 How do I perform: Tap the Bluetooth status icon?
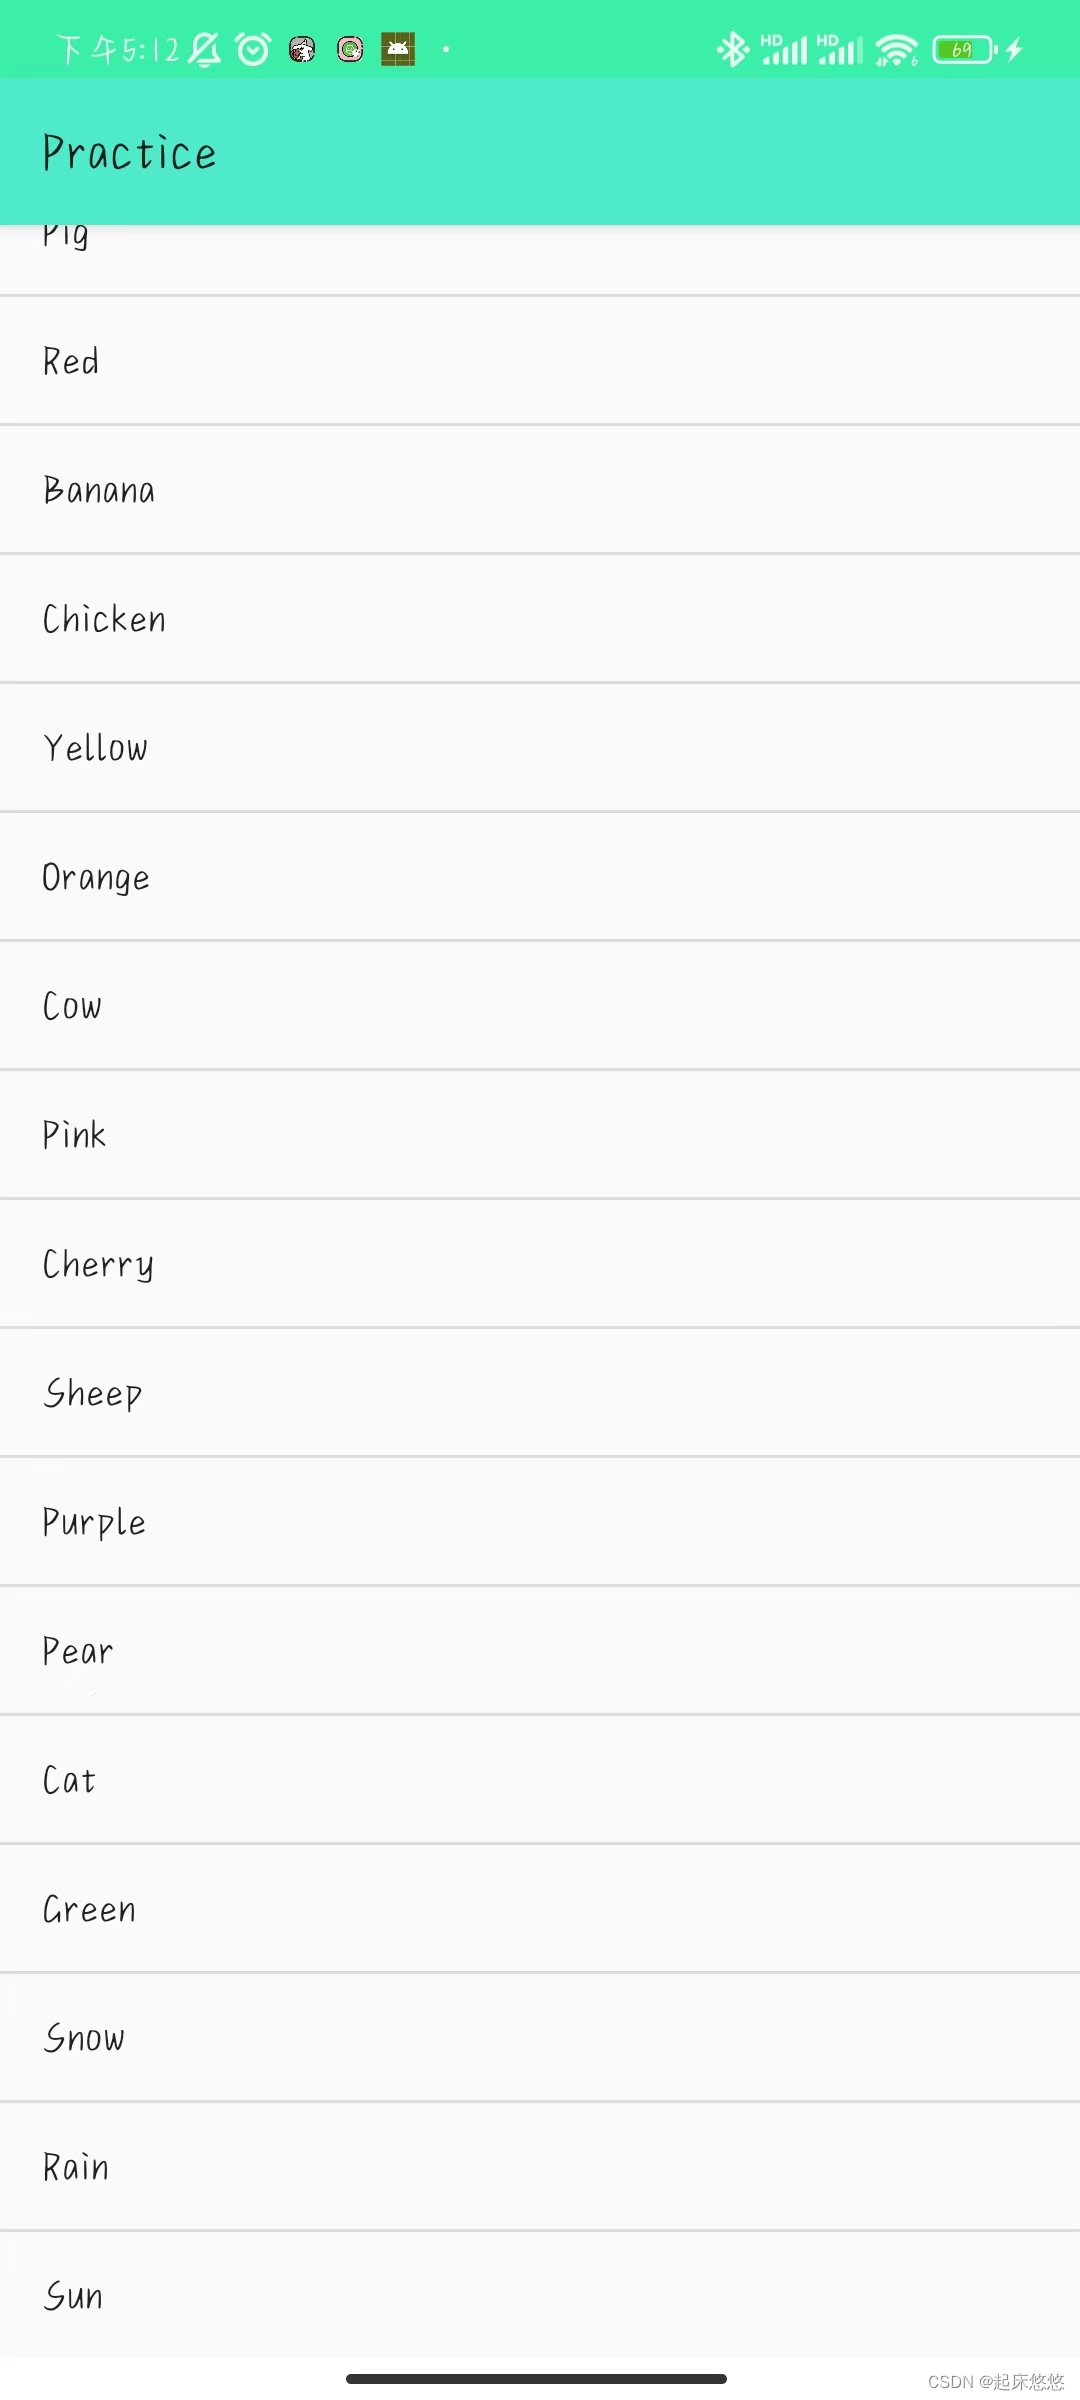coord(733,49)
